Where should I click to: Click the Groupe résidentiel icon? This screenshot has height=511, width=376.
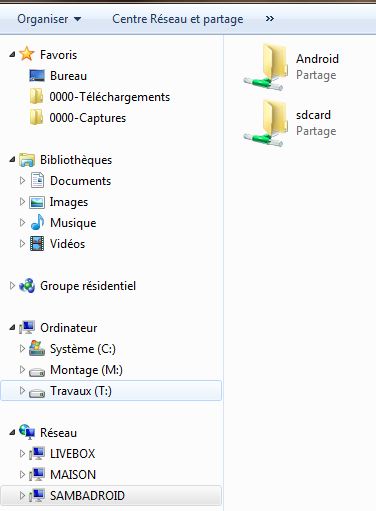point(27,286)
